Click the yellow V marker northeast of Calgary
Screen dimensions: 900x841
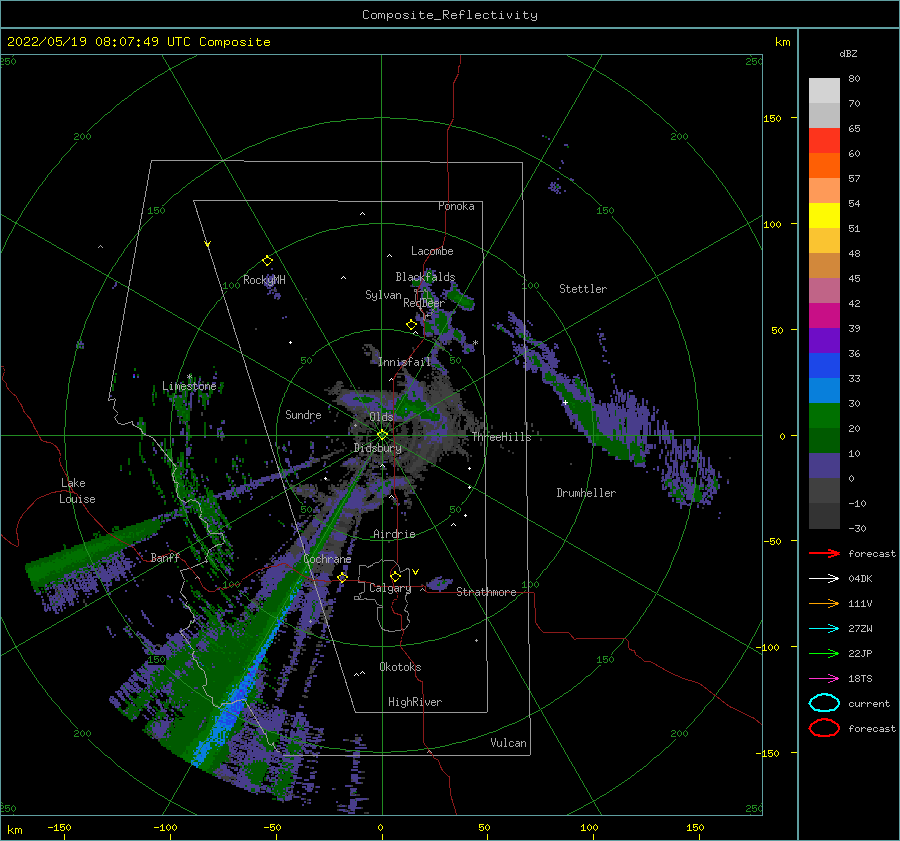tap(415, 572)
